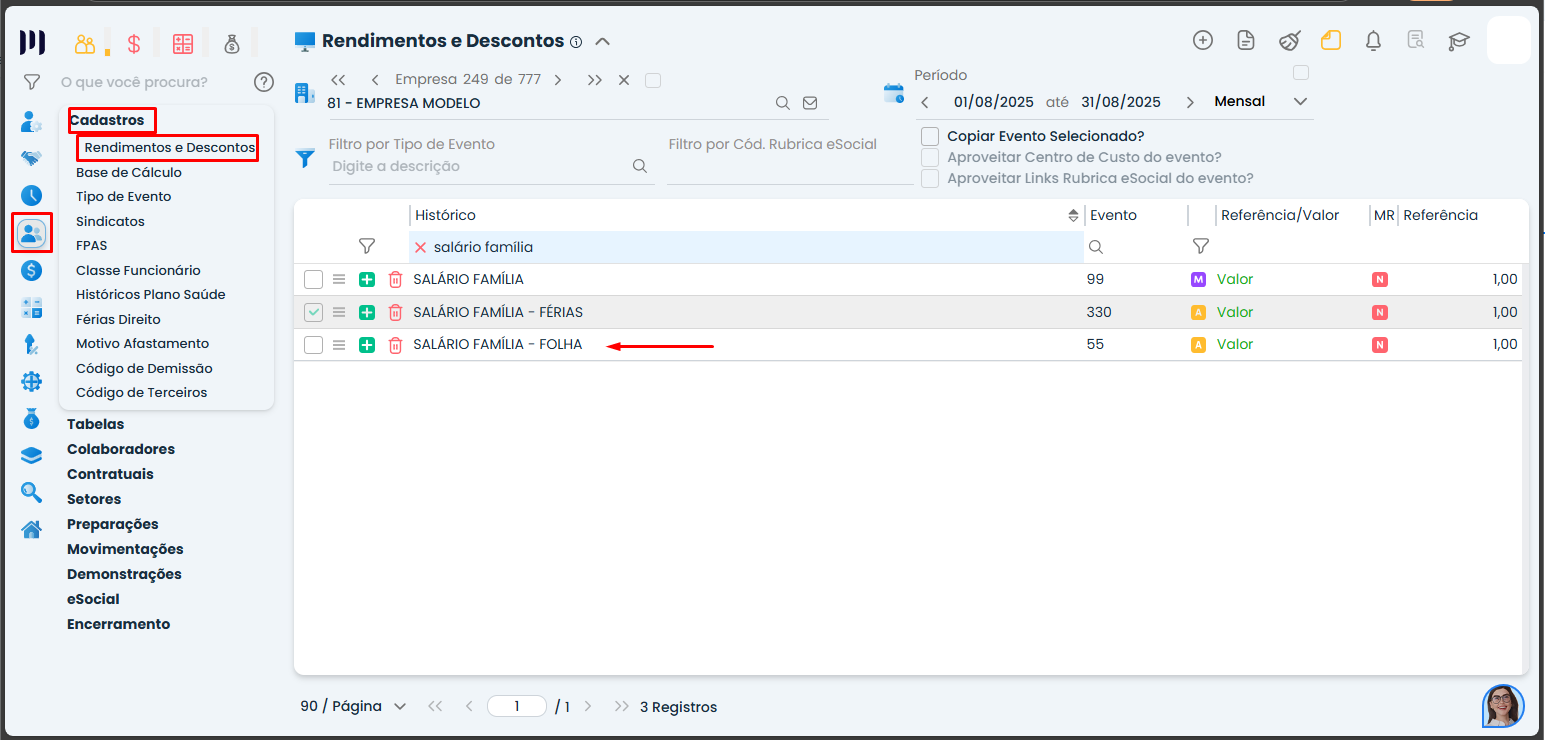This screenshot has height=740, width=1545.
Task: Open Base de Cálculo menu item
Action: (129, 172)
